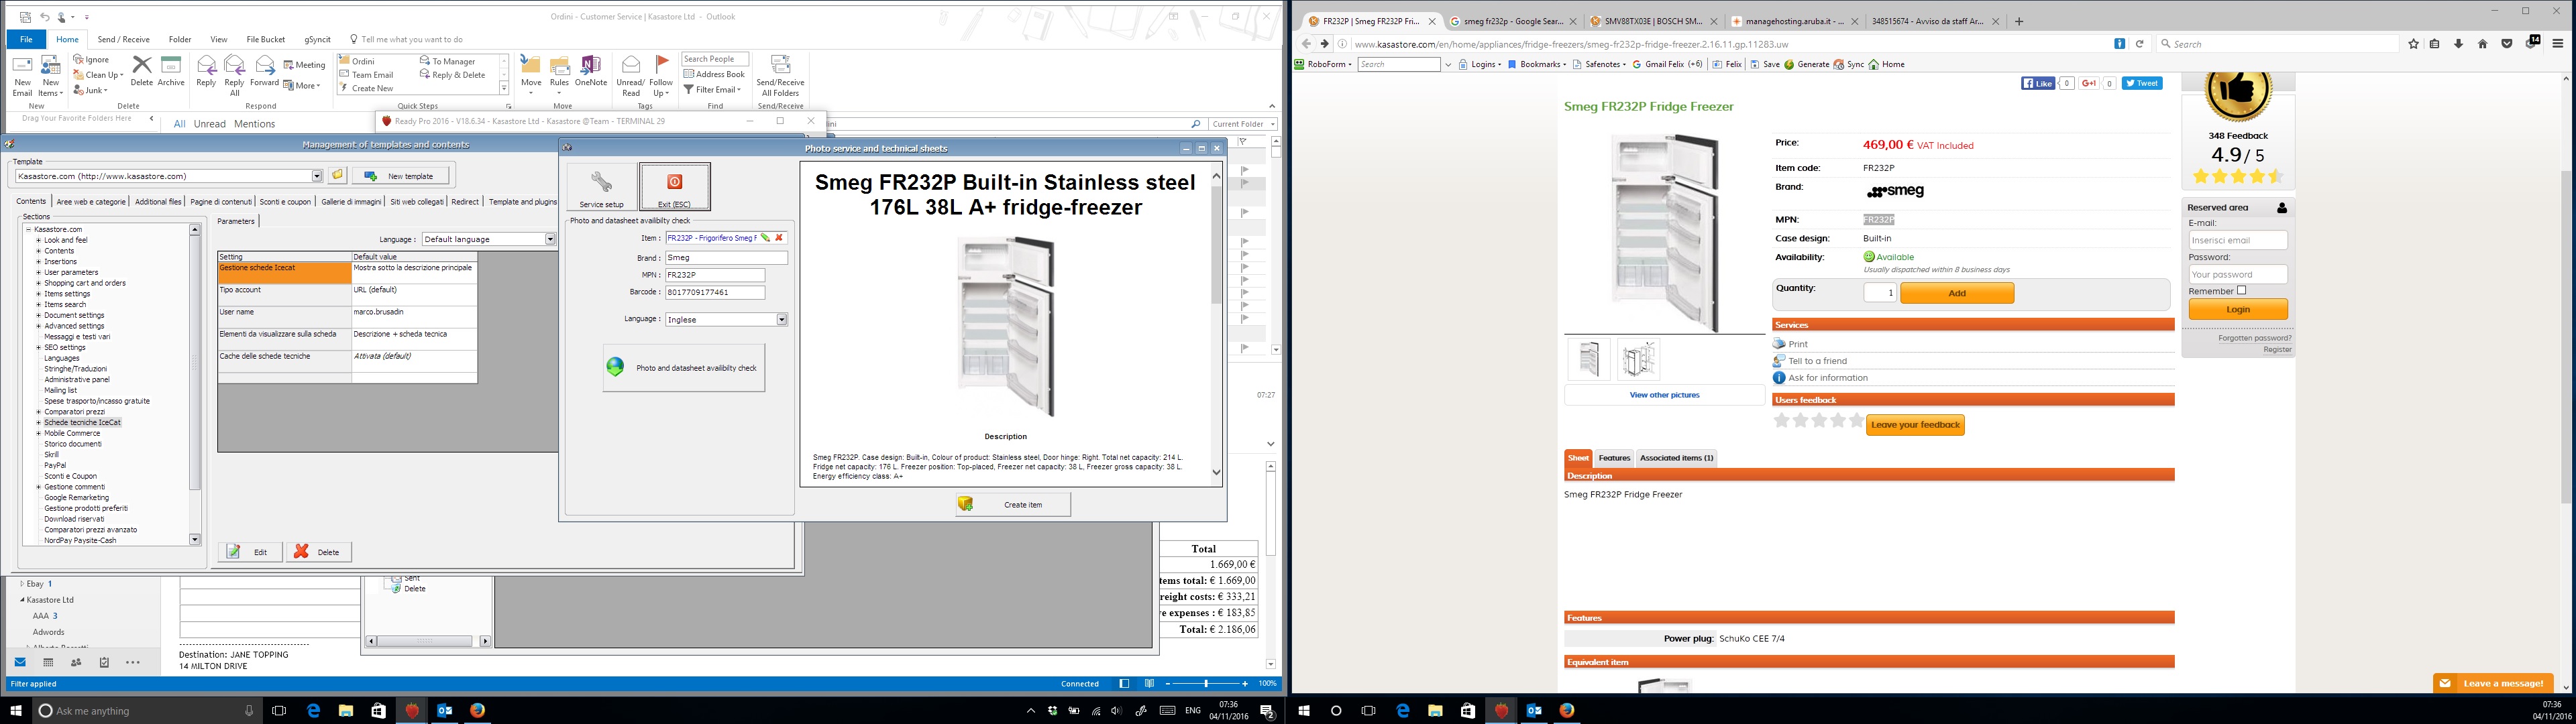Open the Inglese language dropdown
This screenshot has width=2576, height=724.
click(x=782, y=320)
